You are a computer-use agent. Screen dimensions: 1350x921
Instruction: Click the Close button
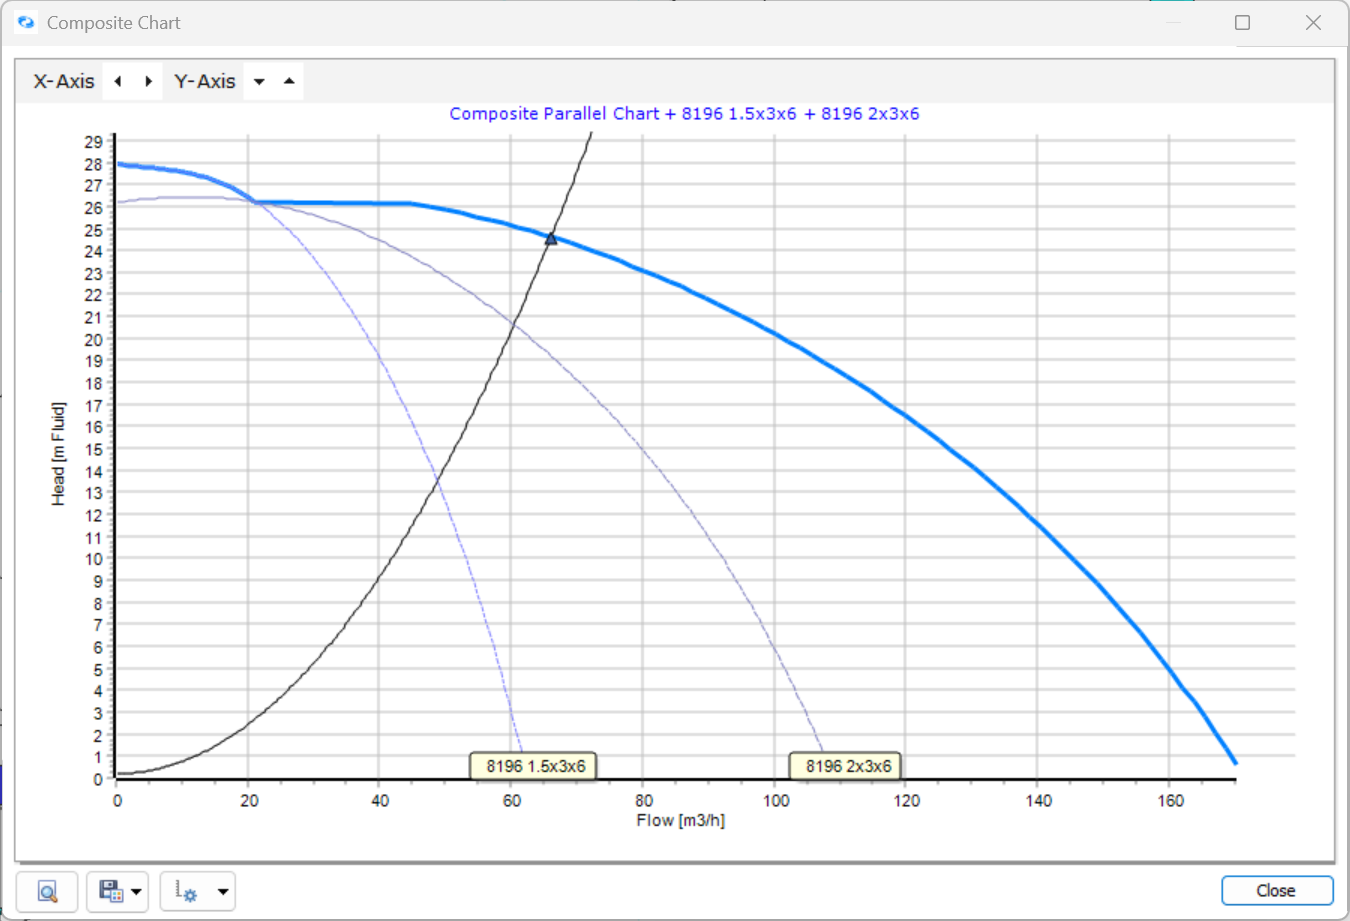click(x=1277, y=890)
